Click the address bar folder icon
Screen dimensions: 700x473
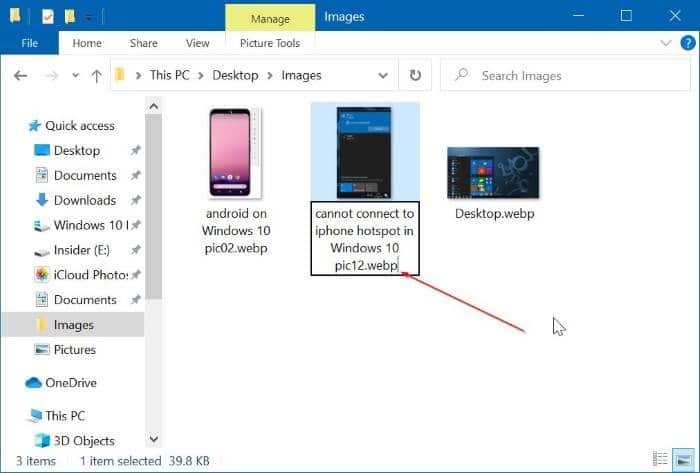click(x=120, y=75)
